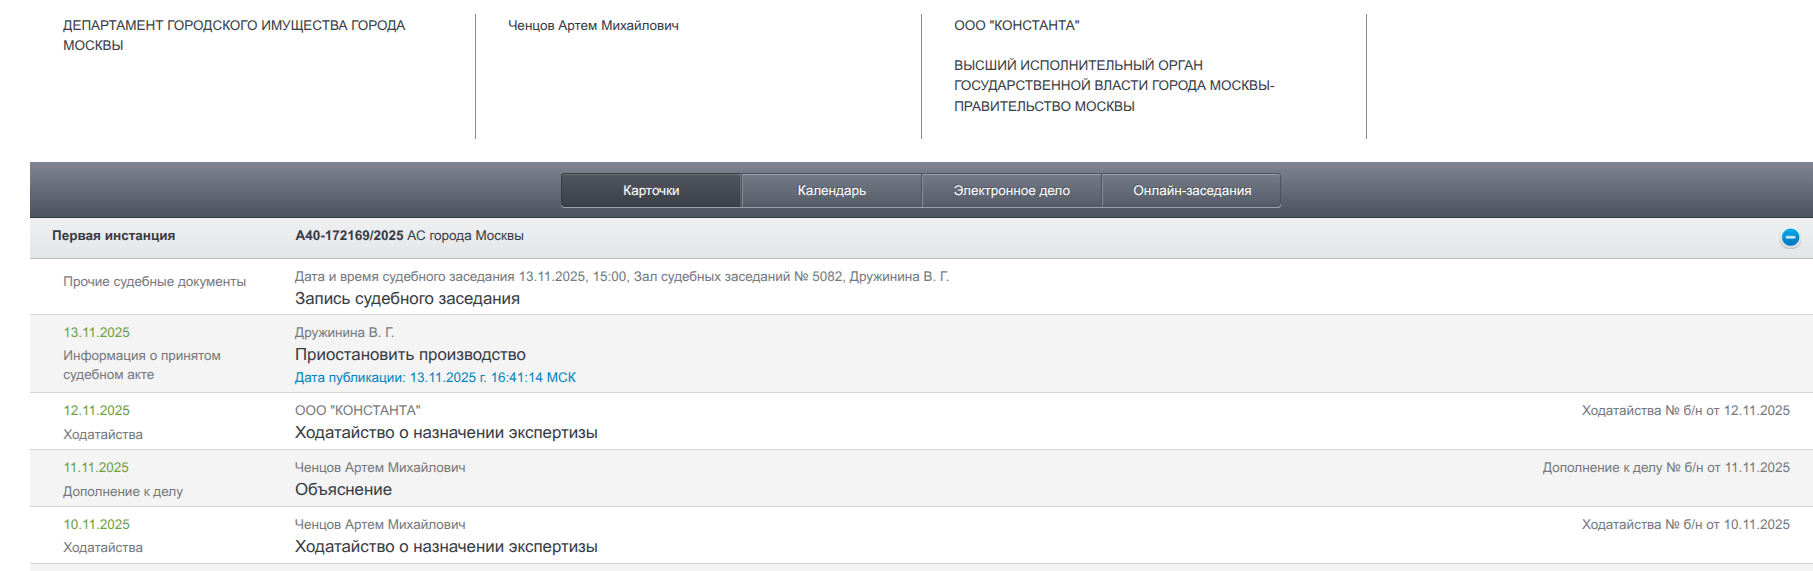Select the row dated 13.11.2025
Screen dimensions: 1813x571
tap(97, 333)
